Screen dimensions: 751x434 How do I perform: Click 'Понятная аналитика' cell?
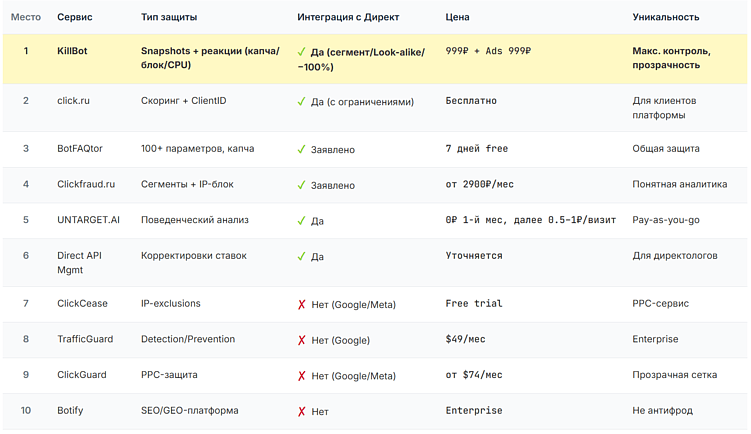click(680, 184)
